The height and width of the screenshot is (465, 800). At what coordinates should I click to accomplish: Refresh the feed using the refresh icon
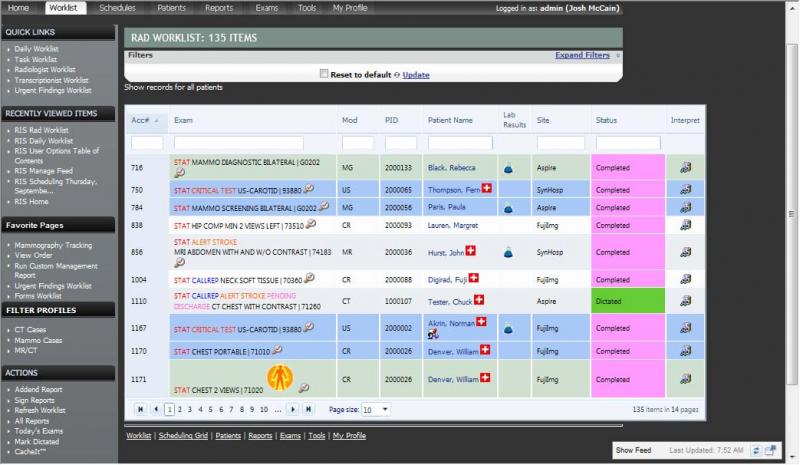[756, 450]
